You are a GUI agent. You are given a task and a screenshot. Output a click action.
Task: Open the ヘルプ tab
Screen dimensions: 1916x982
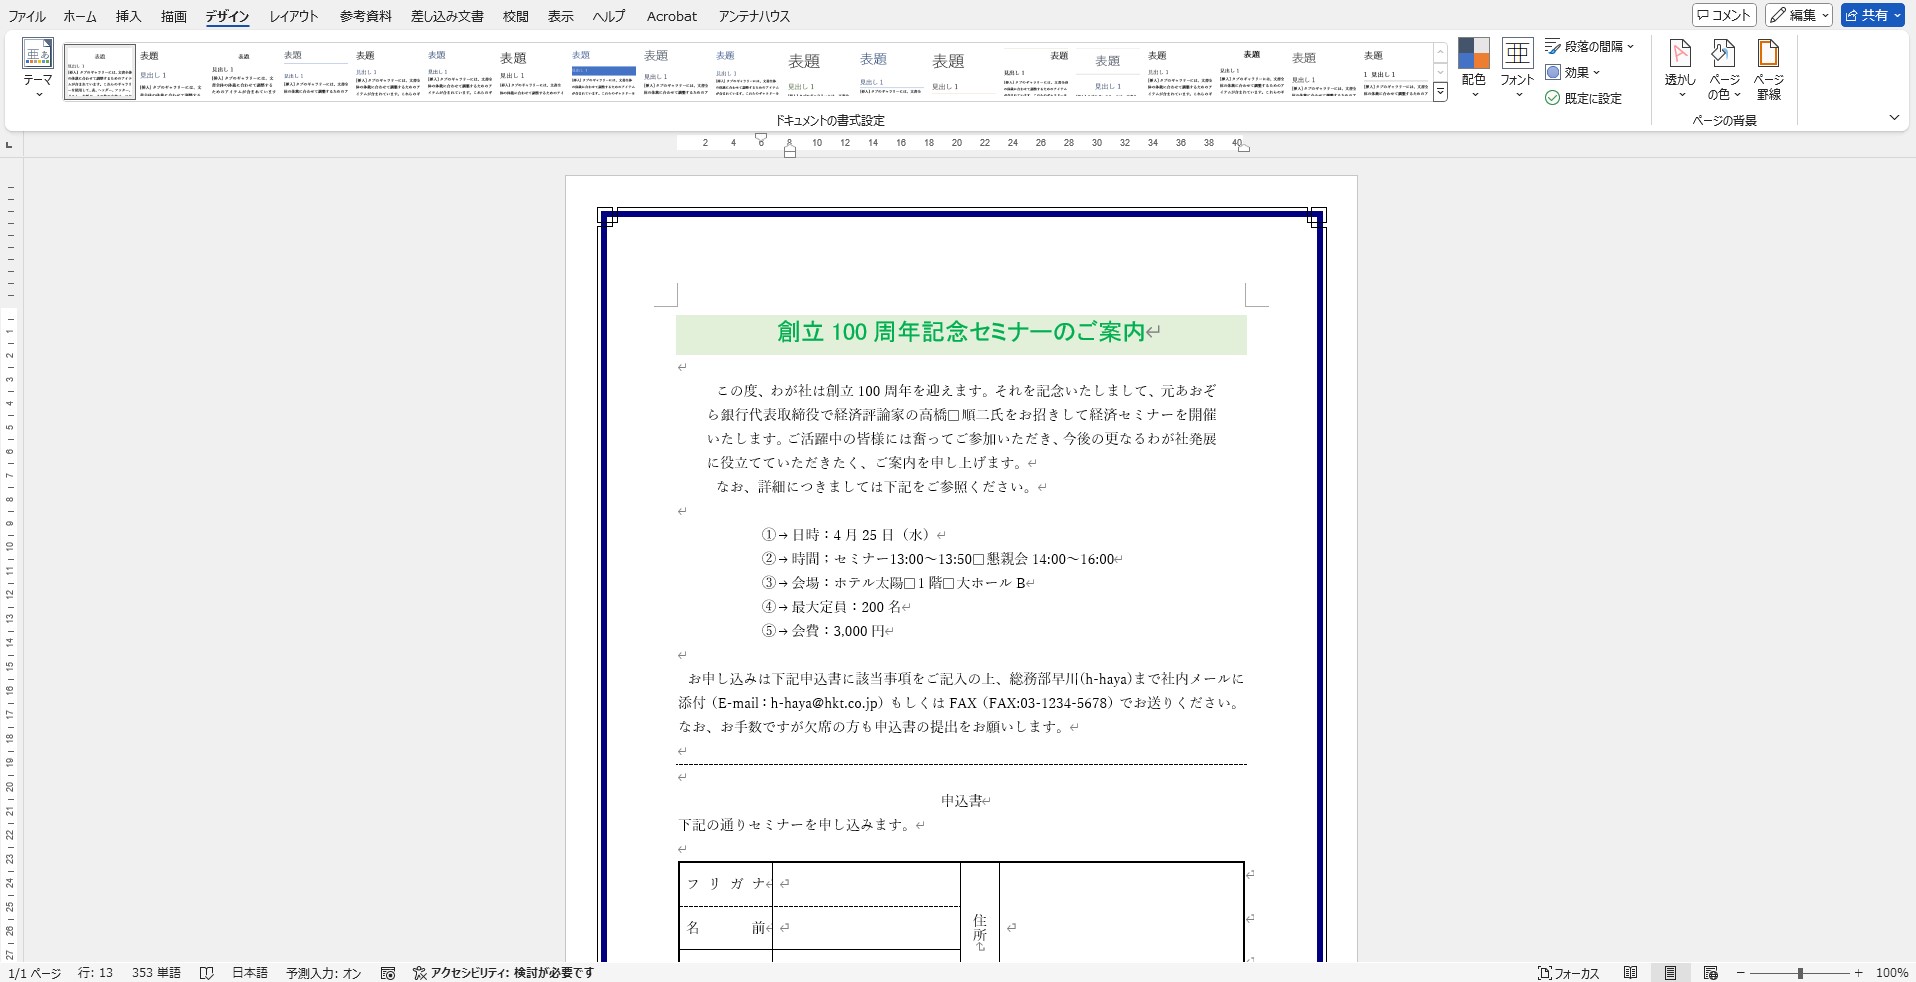tap(609, 16)
